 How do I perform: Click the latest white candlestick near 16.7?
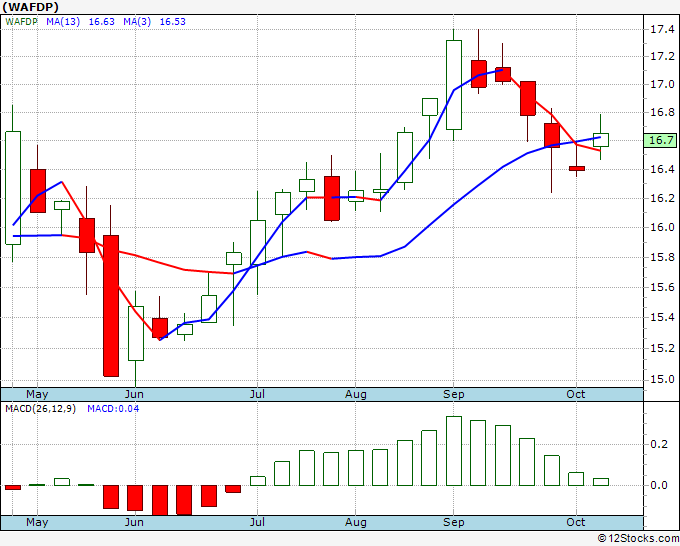point(601,140)
